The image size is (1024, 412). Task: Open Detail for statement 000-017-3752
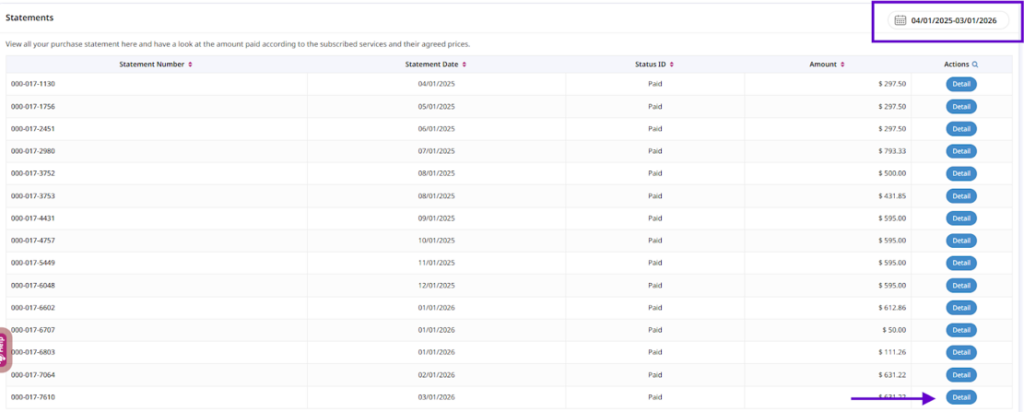click(x=961, y=173)
